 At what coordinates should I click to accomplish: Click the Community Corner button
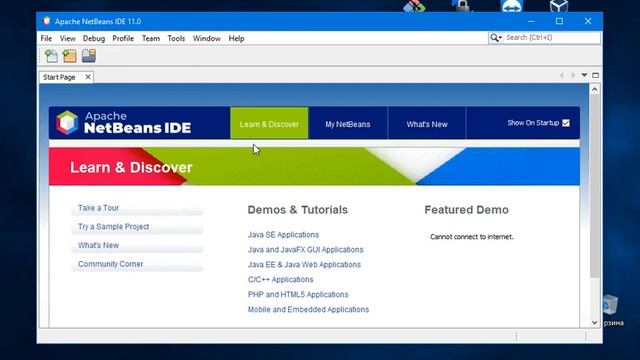click(x=137, y=264)
